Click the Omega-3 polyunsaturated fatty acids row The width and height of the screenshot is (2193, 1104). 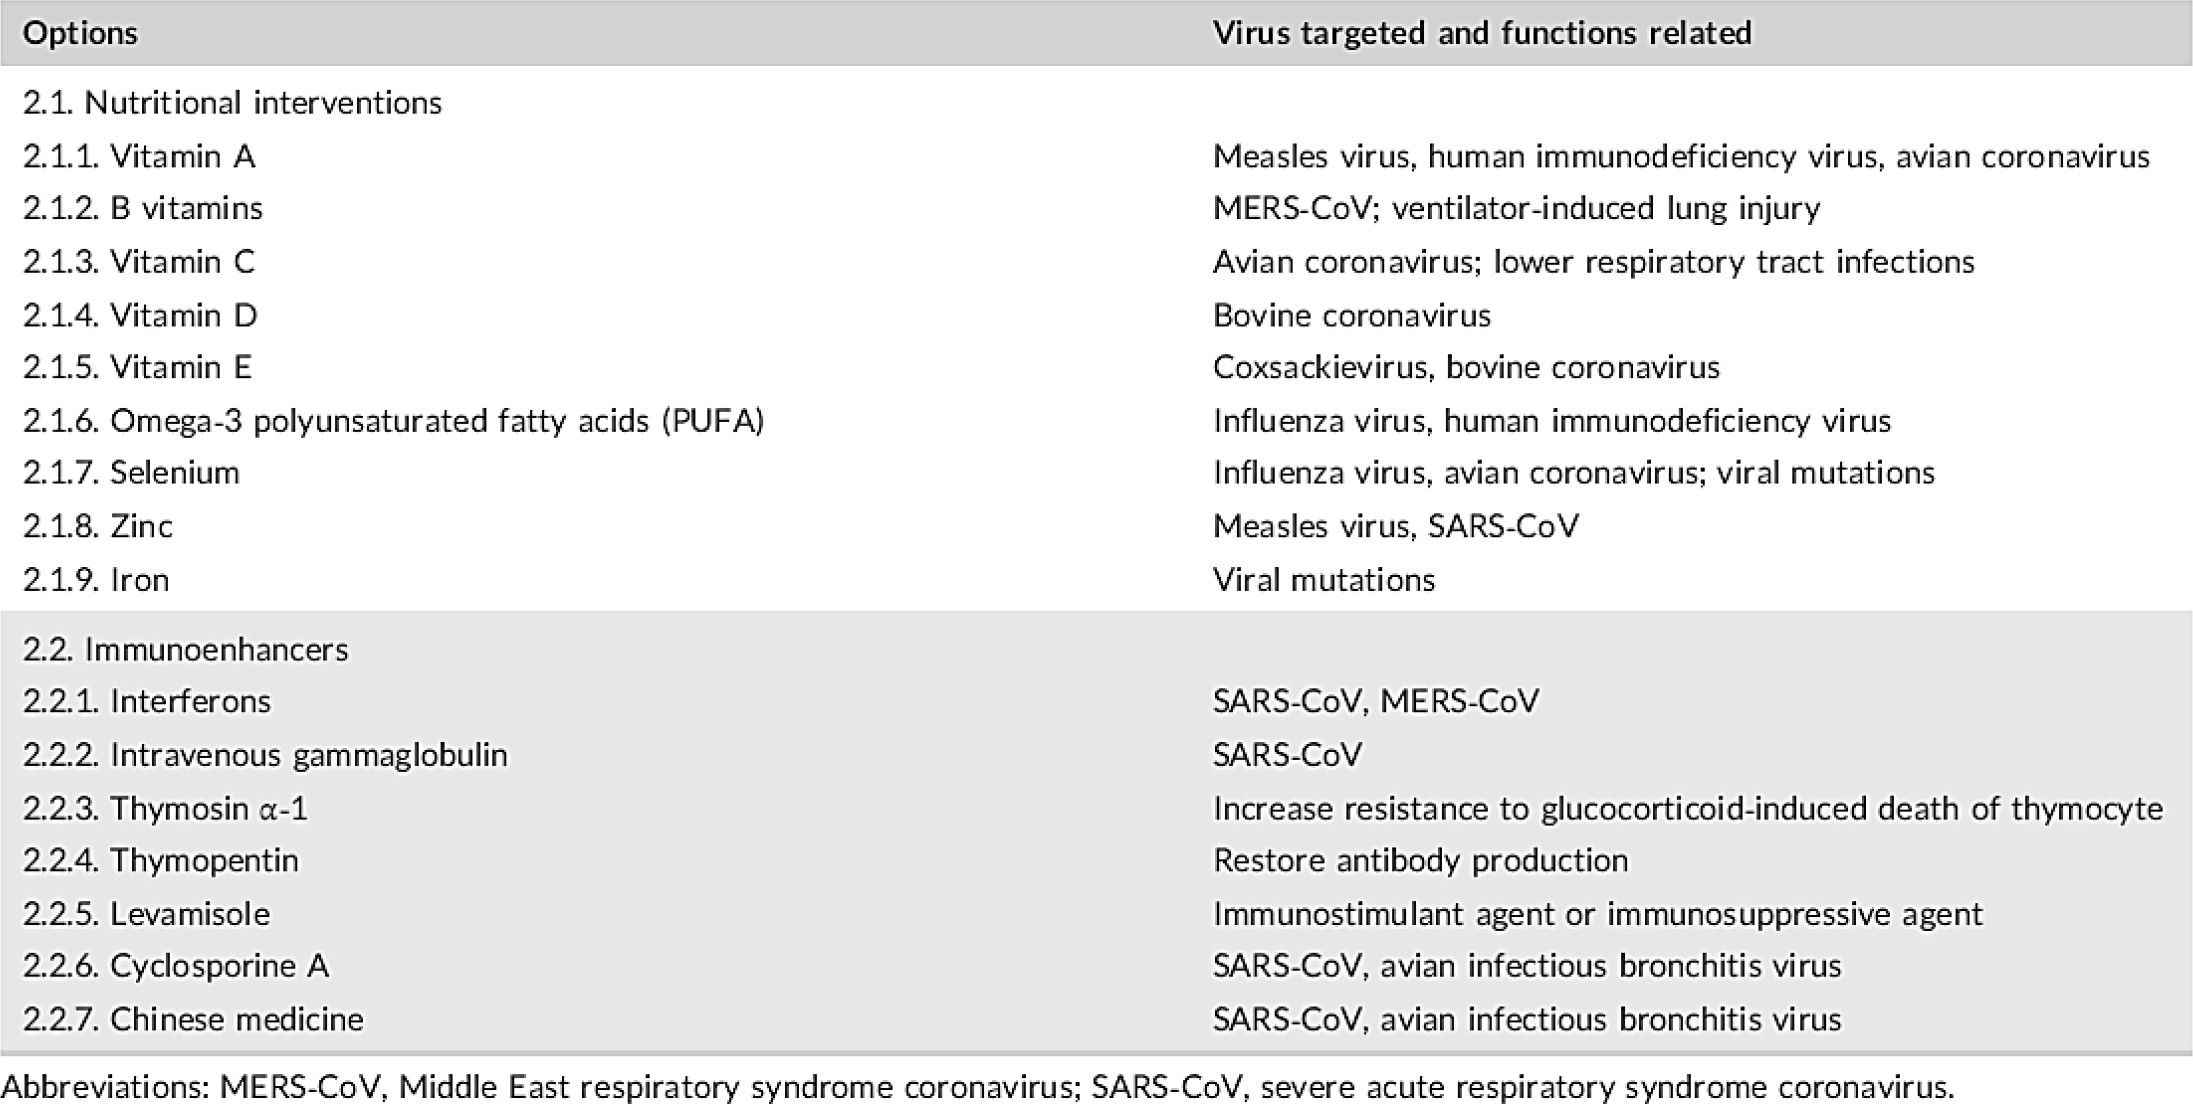[x=393, y=420]
